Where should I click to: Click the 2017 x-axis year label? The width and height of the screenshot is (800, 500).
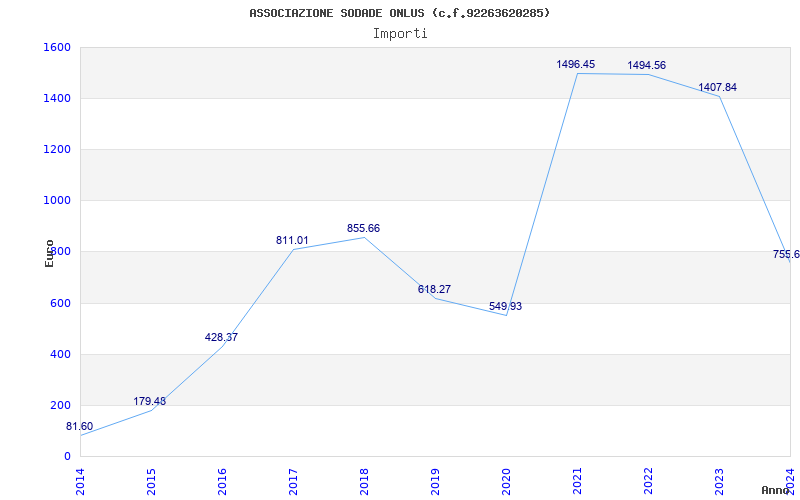point(293,481)
